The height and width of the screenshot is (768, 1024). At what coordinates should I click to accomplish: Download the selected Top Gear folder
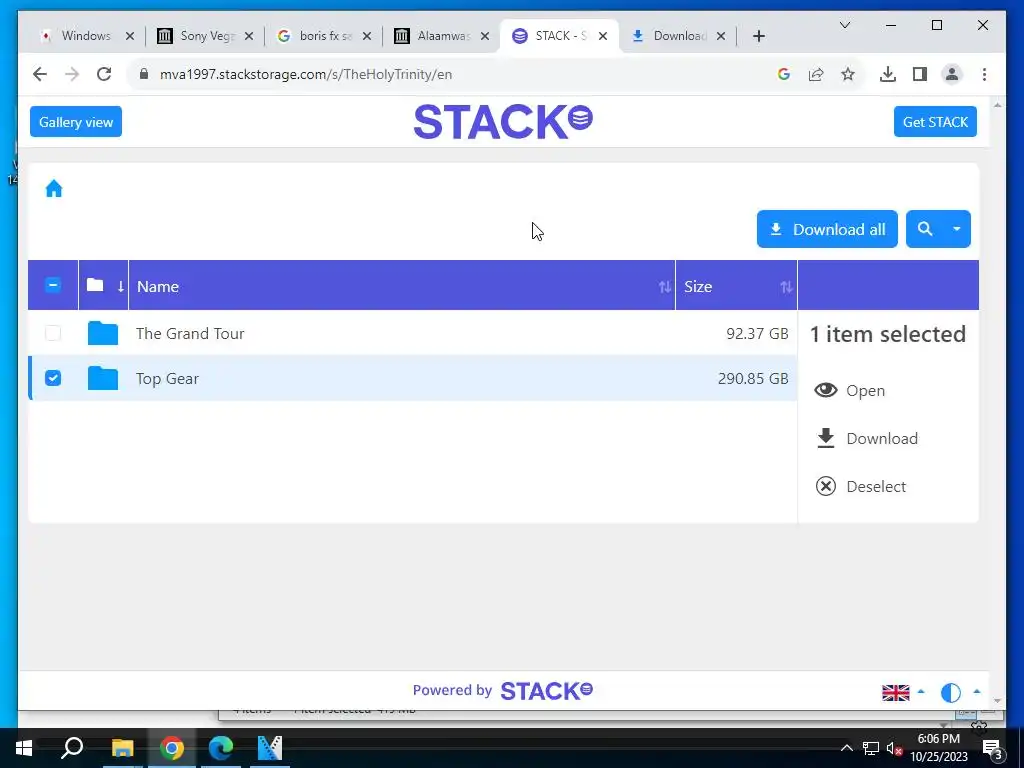click(x=867, y=438)
